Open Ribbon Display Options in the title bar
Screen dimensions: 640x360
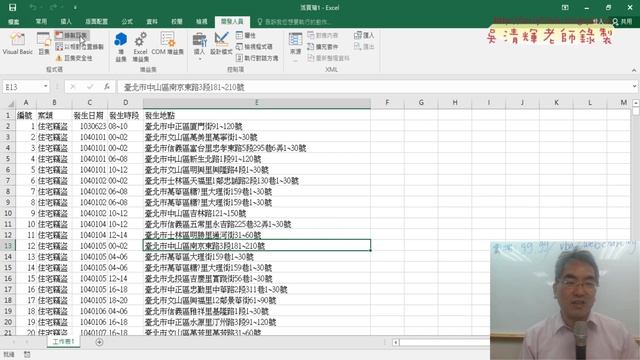(x=565, y=7)
